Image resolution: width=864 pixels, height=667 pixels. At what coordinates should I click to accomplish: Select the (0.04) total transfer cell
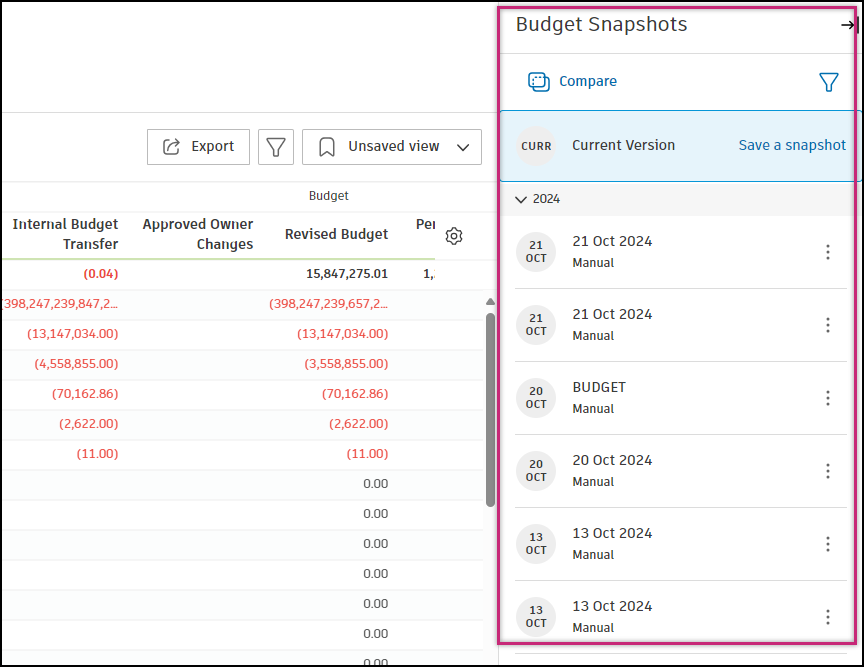click(x=101, y=274)
